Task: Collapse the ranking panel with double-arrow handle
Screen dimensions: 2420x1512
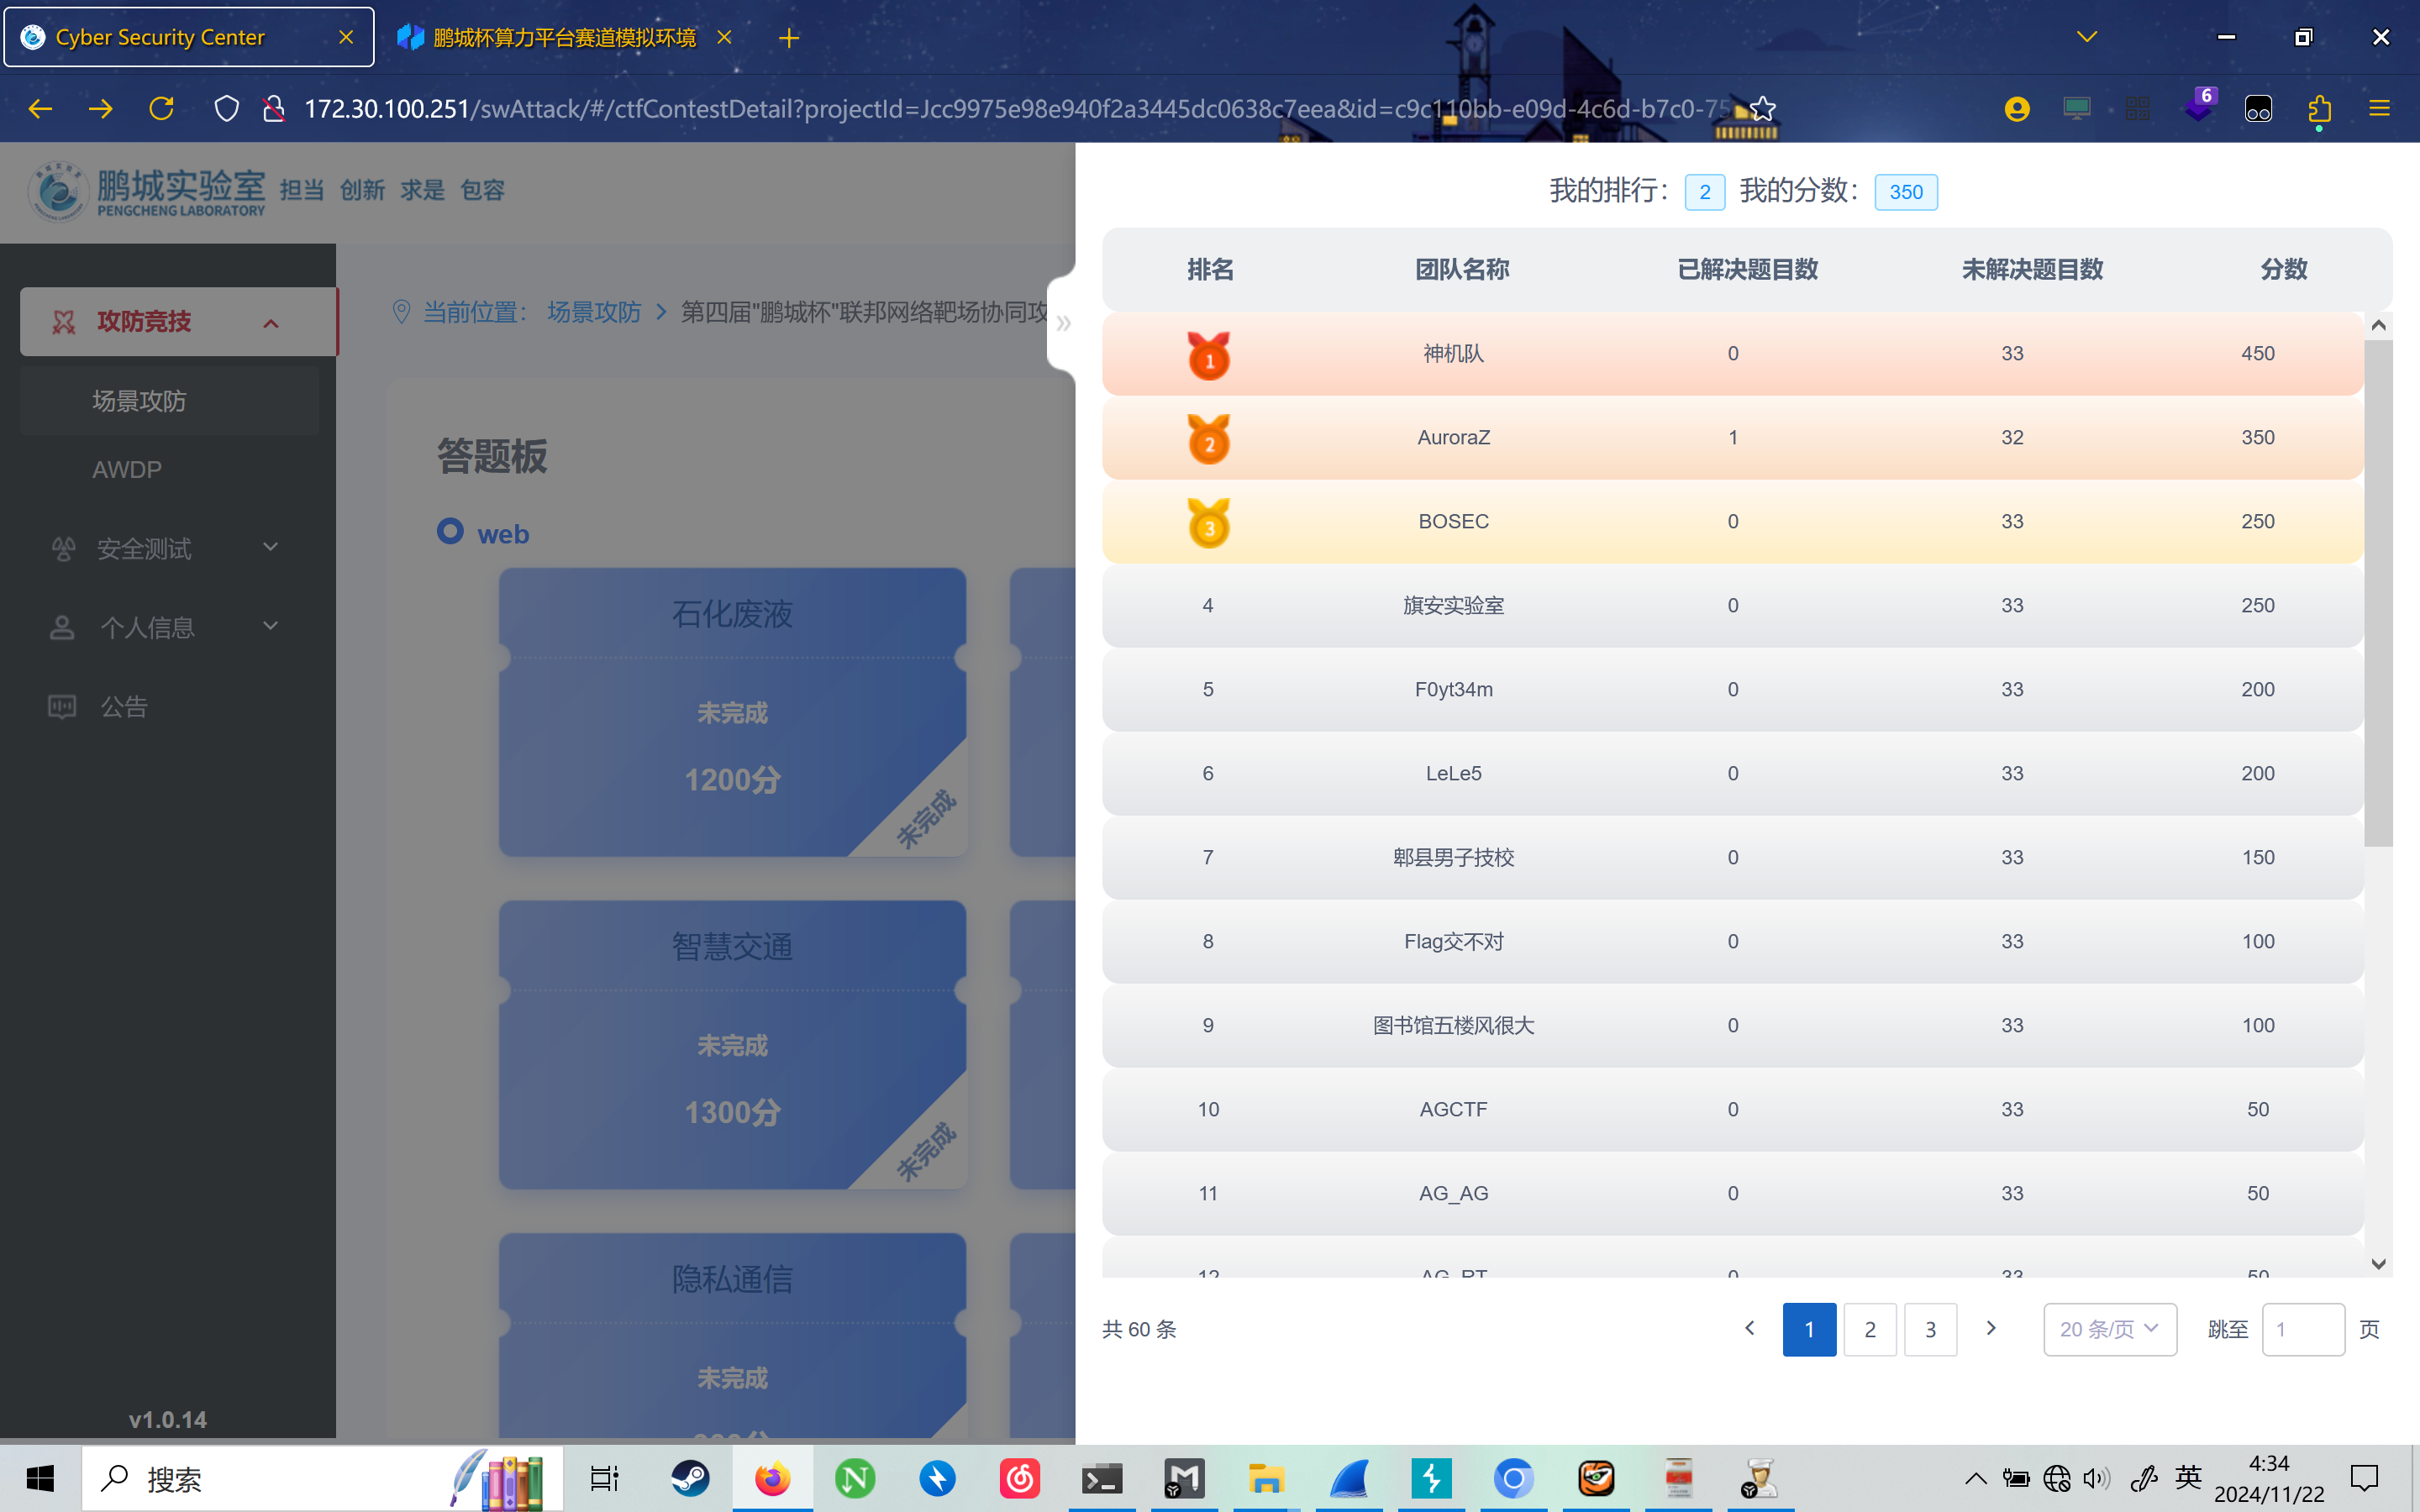Action: coord(1063,323)
